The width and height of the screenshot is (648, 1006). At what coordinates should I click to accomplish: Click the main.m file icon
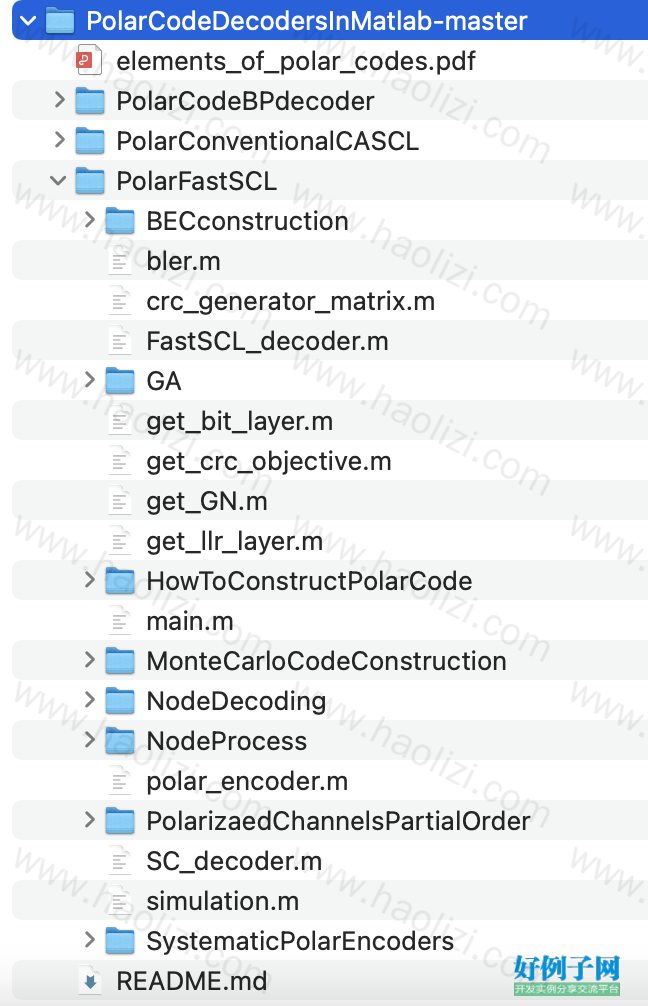click(119, 621)
